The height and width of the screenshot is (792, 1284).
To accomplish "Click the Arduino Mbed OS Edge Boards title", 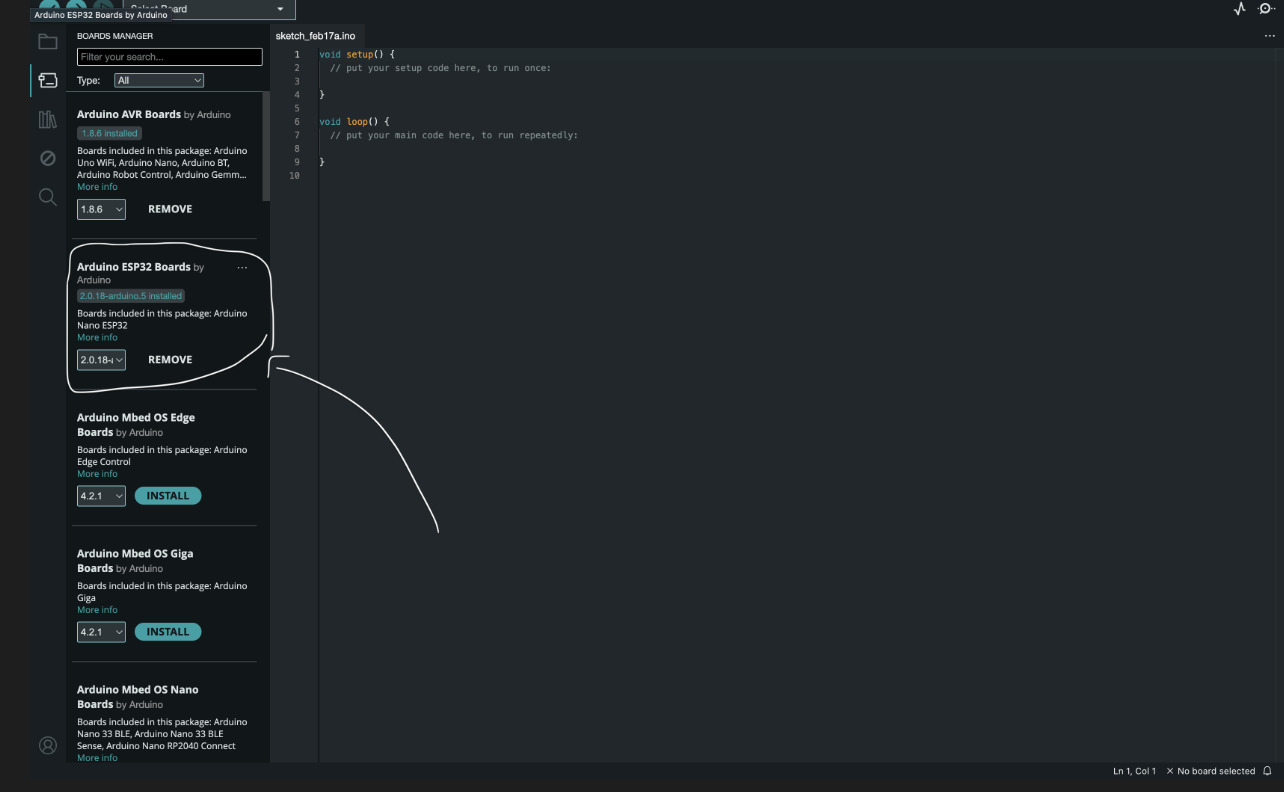I will coord(136,425).
